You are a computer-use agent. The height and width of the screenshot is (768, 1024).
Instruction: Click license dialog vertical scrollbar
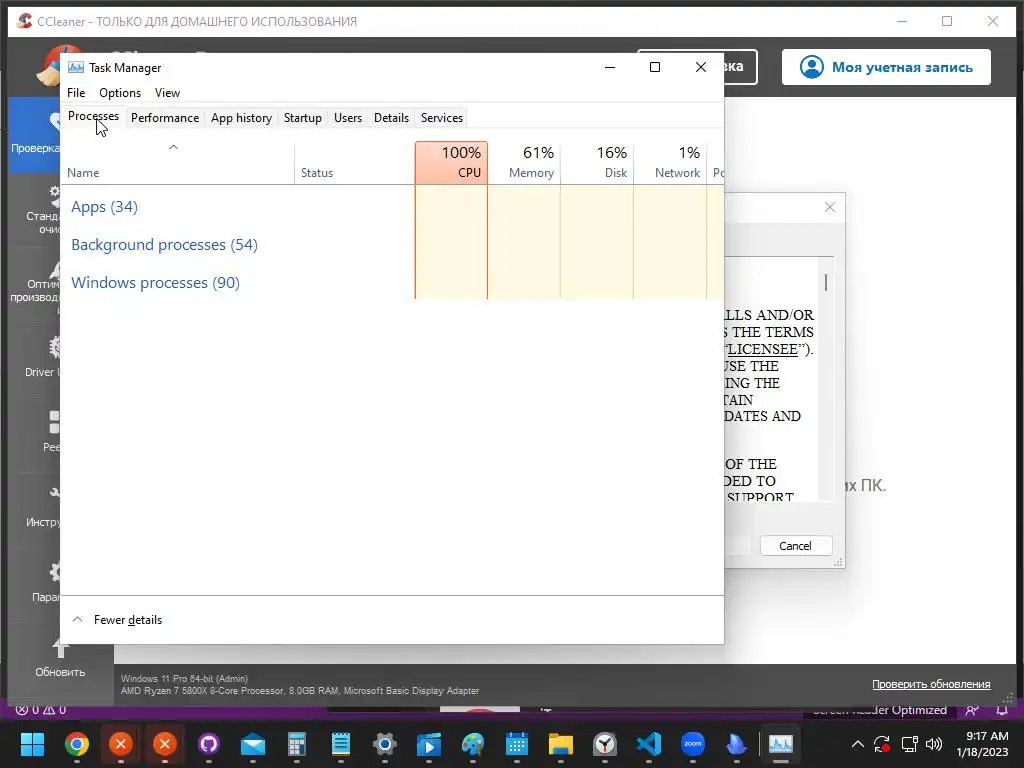tap(826, 379)
